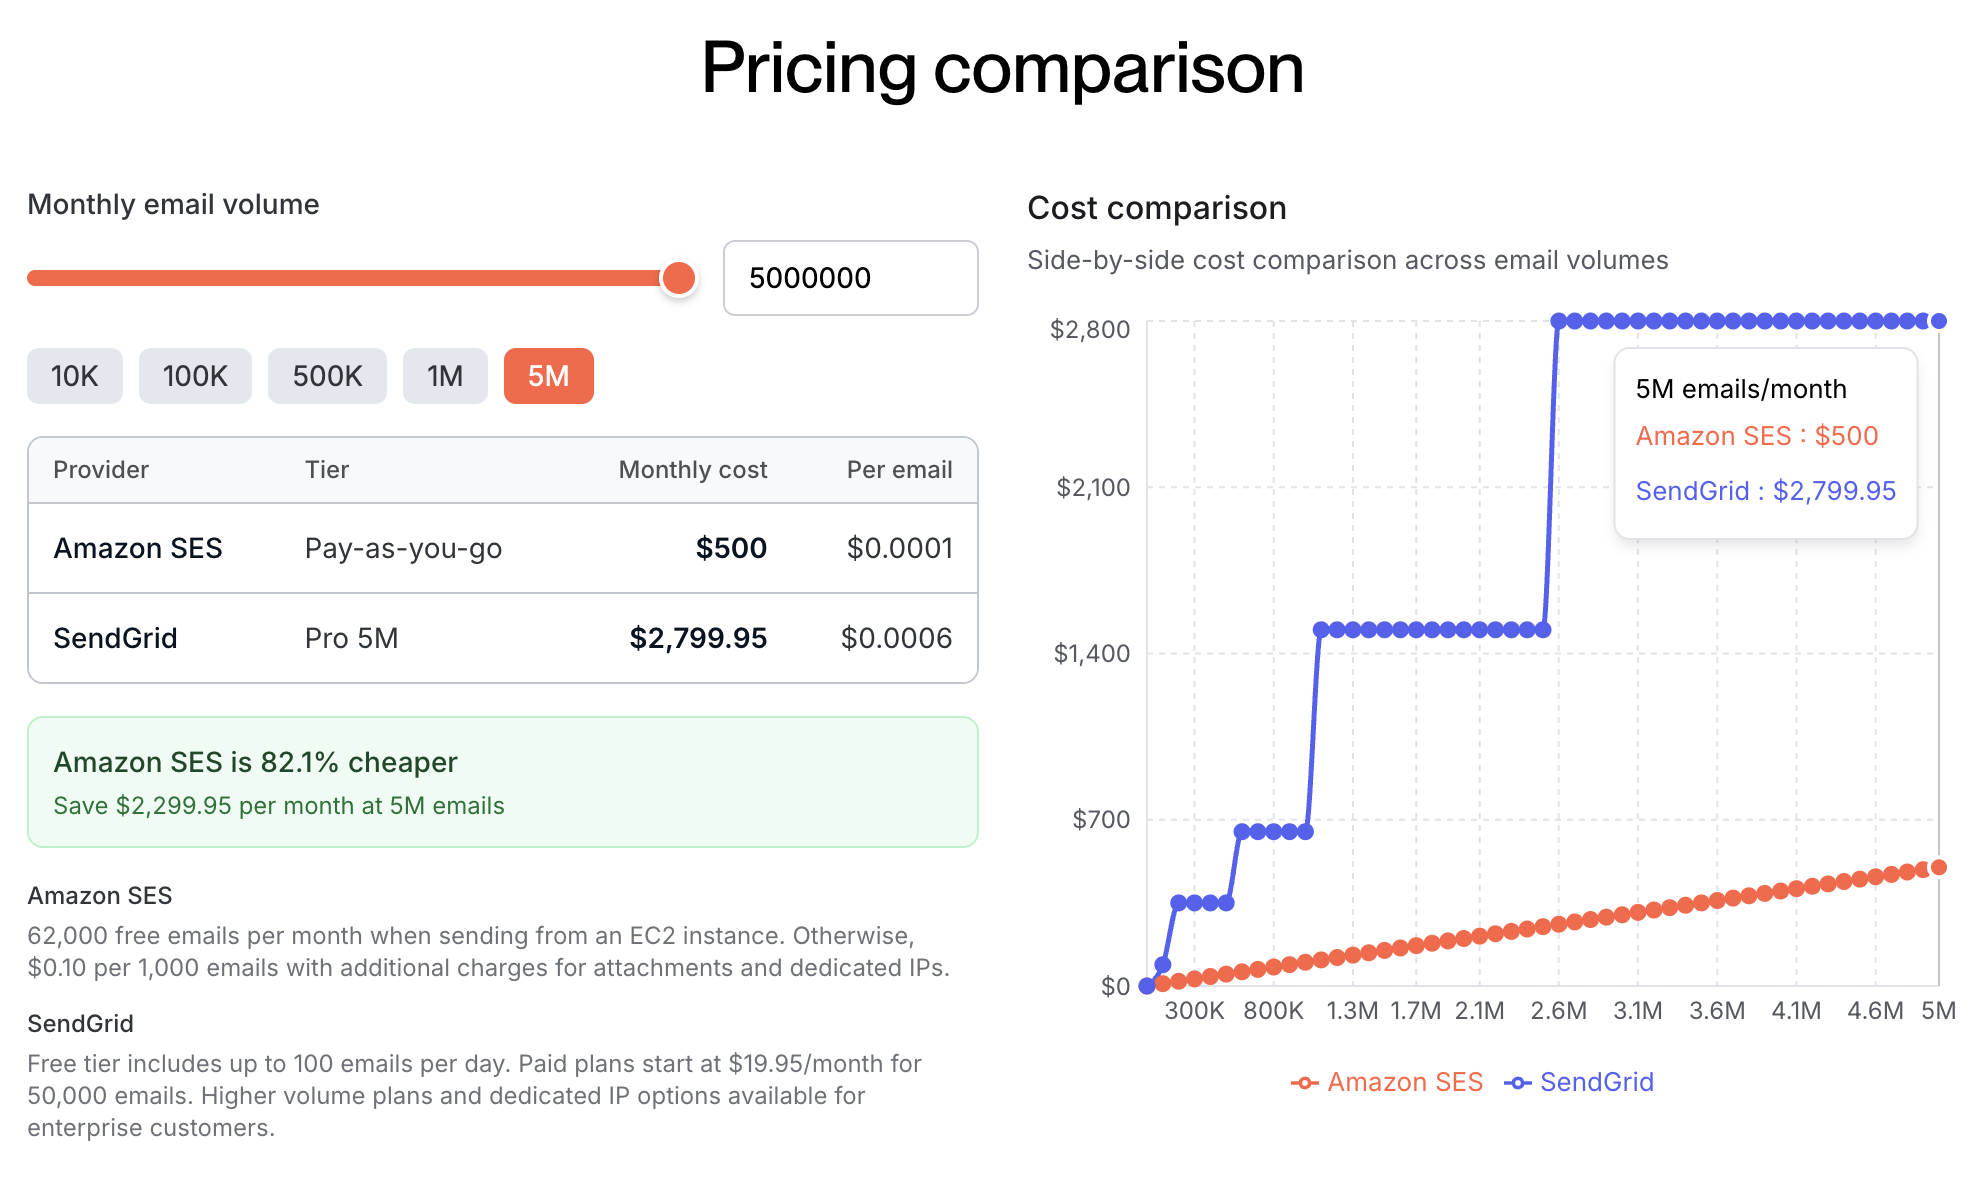Click the 2.6M label on chart axis
This screenshot has height=1180, width=1978.
click(x=1558, y=1011)
